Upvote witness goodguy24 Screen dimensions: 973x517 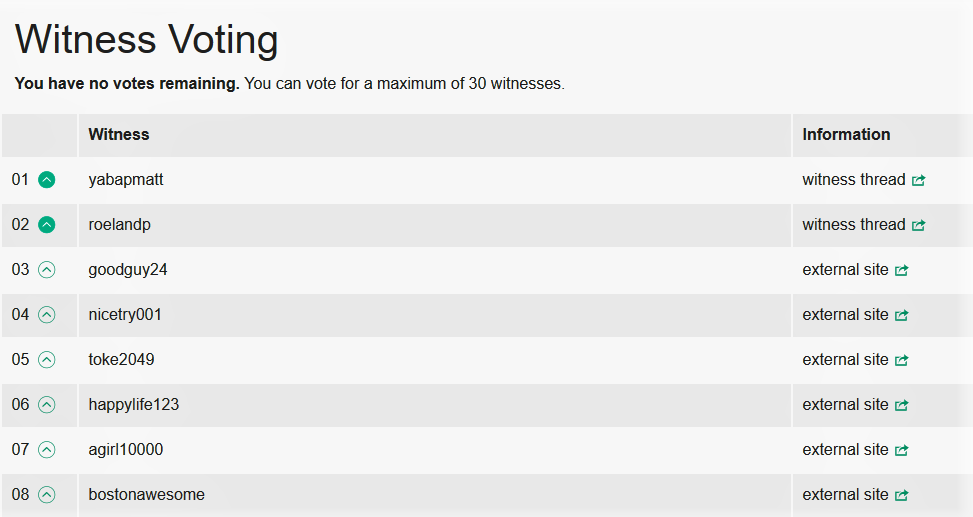coord(46,270)
